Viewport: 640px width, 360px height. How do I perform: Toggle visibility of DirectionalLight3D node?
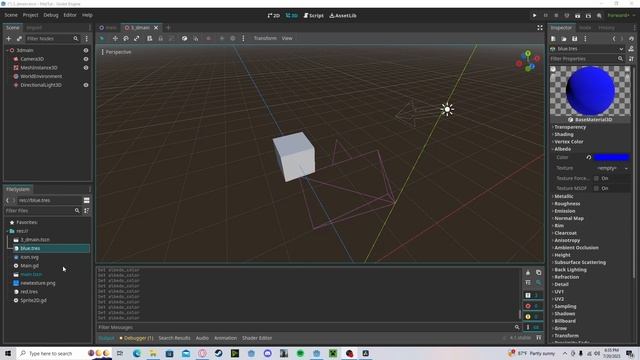[86, 85]
